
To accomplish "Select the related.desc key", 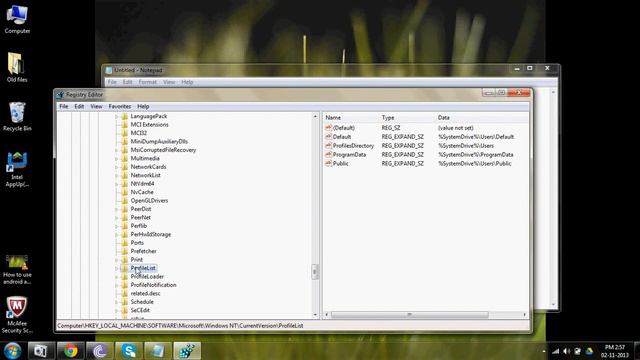I will click(145, 293).
